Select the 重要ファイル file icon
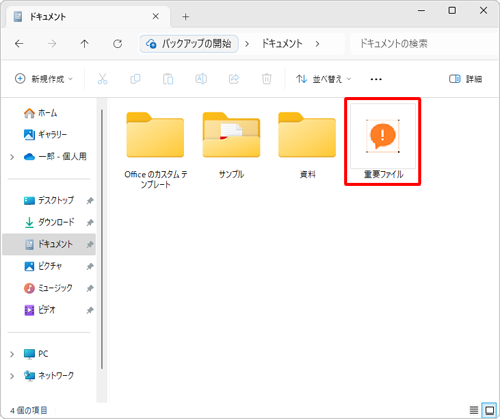This screenshot has height=419, width=500. coord(383,142)
